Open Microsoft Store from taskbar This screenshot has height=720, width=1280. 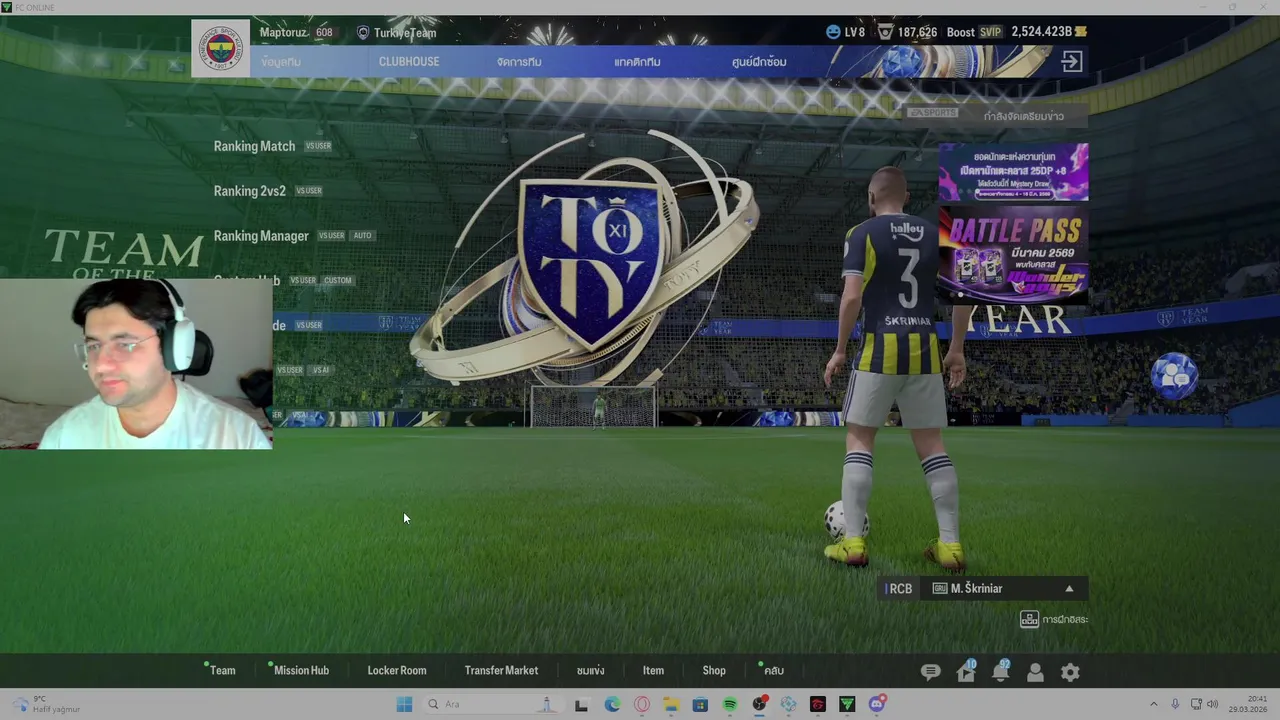(x=700, y=704)
